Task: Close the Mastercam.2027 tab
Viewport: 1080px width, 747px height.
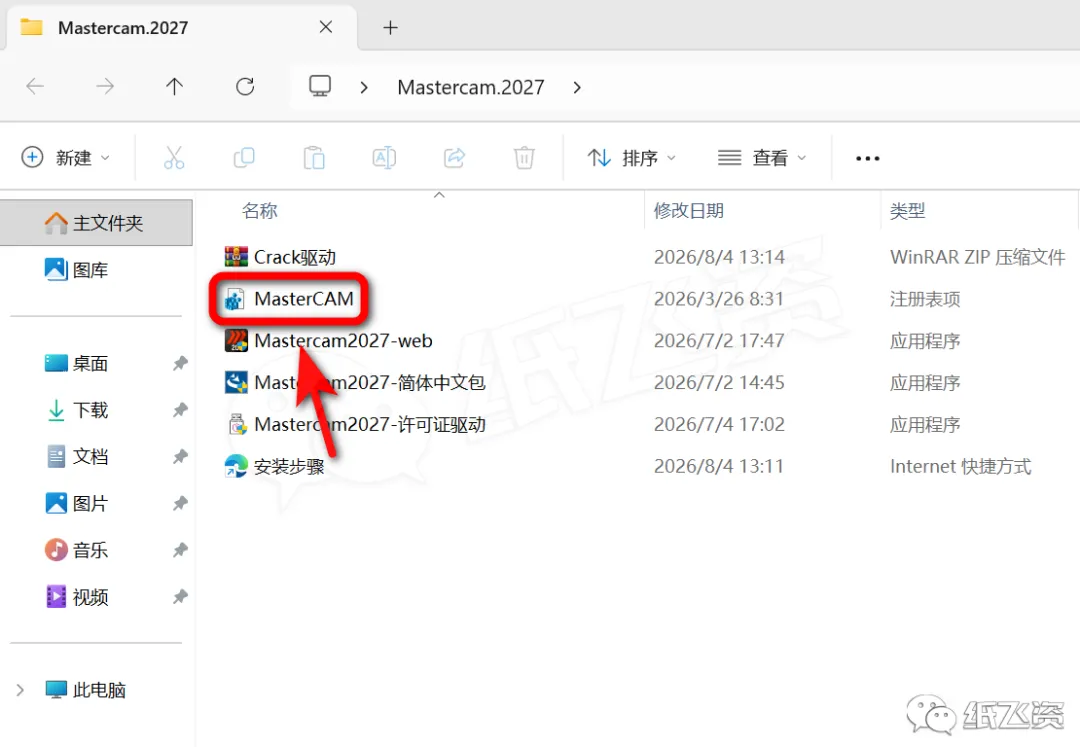Action: [326, 27]
